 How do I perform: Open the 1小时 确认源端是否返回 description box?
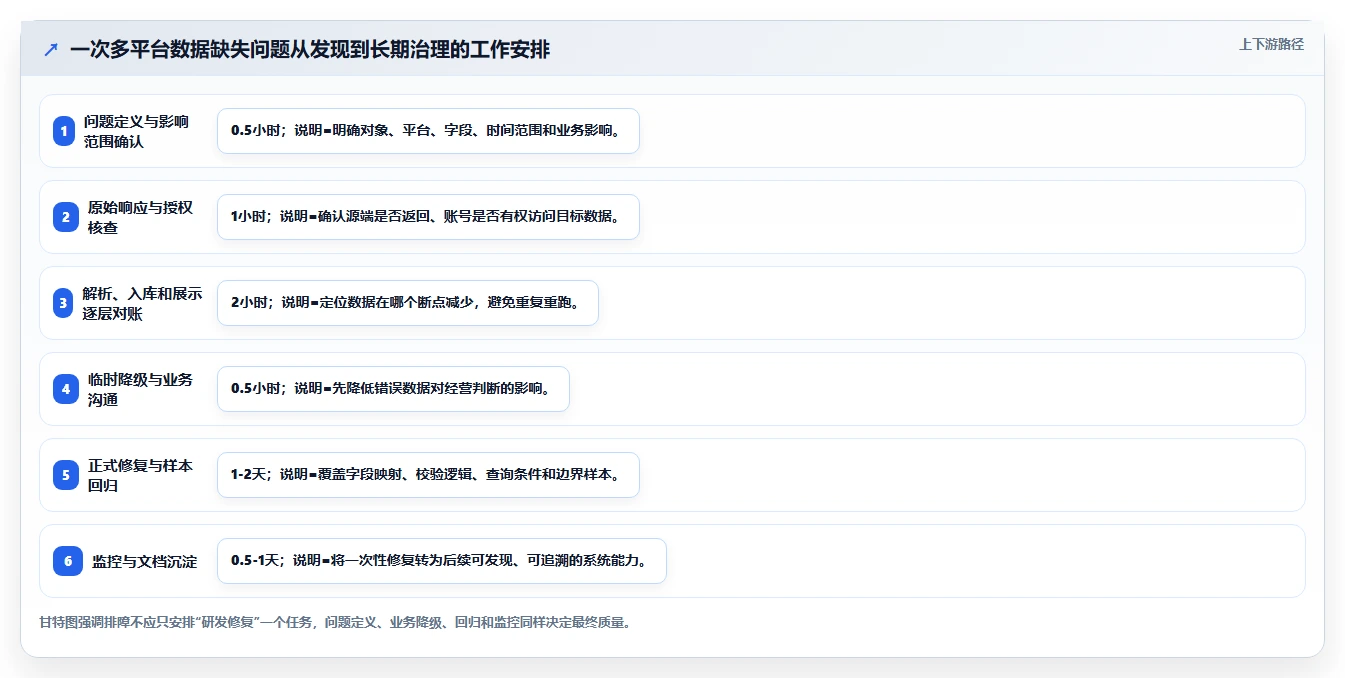point(428,217)
